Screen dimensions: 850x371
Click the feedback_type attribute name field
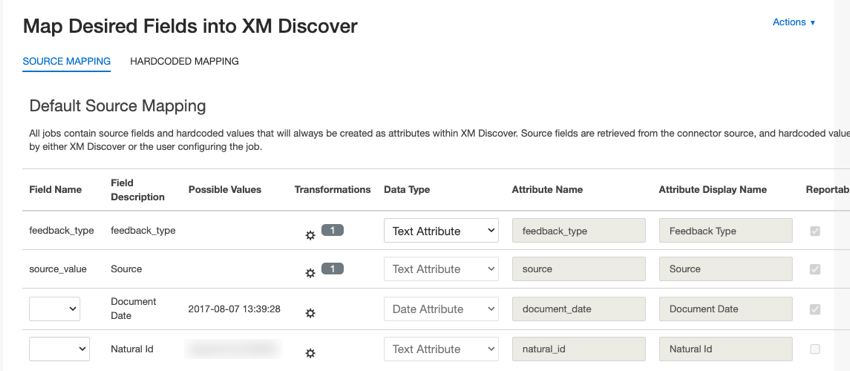click(578, 231)
